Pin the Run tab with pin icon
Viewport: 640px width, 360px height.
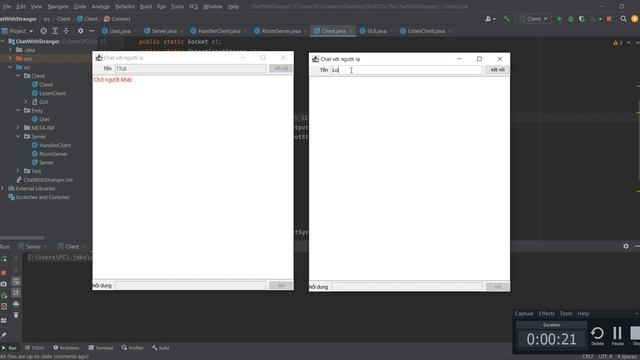pyautogui.click(x=4, y=335)
